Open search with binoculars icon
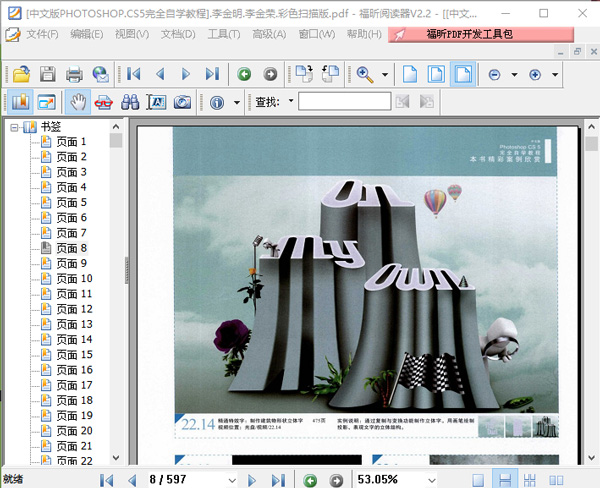 point(130,102)
